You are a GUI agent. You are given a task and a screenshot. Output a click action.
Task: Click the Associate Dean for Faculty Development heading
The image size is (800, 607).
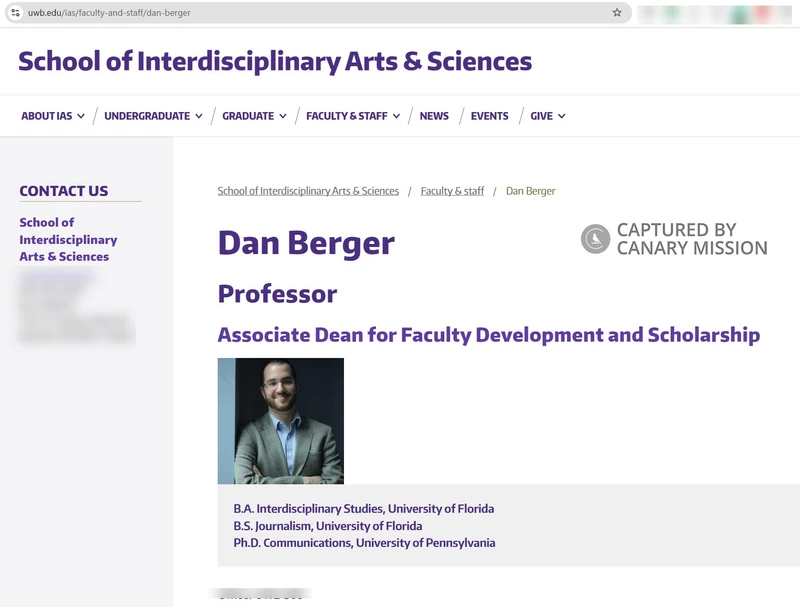(x=489, y=335)
